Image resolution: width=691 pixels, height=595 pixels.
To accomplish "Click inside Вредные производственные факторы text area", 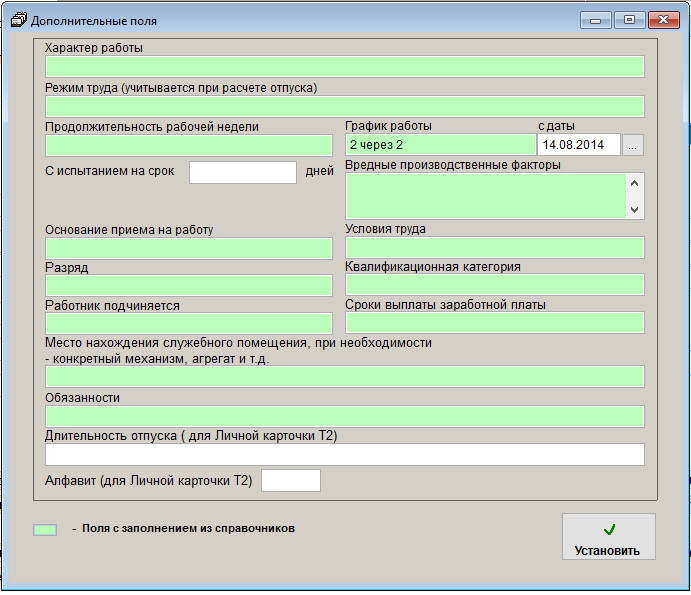I will (485, 196).
